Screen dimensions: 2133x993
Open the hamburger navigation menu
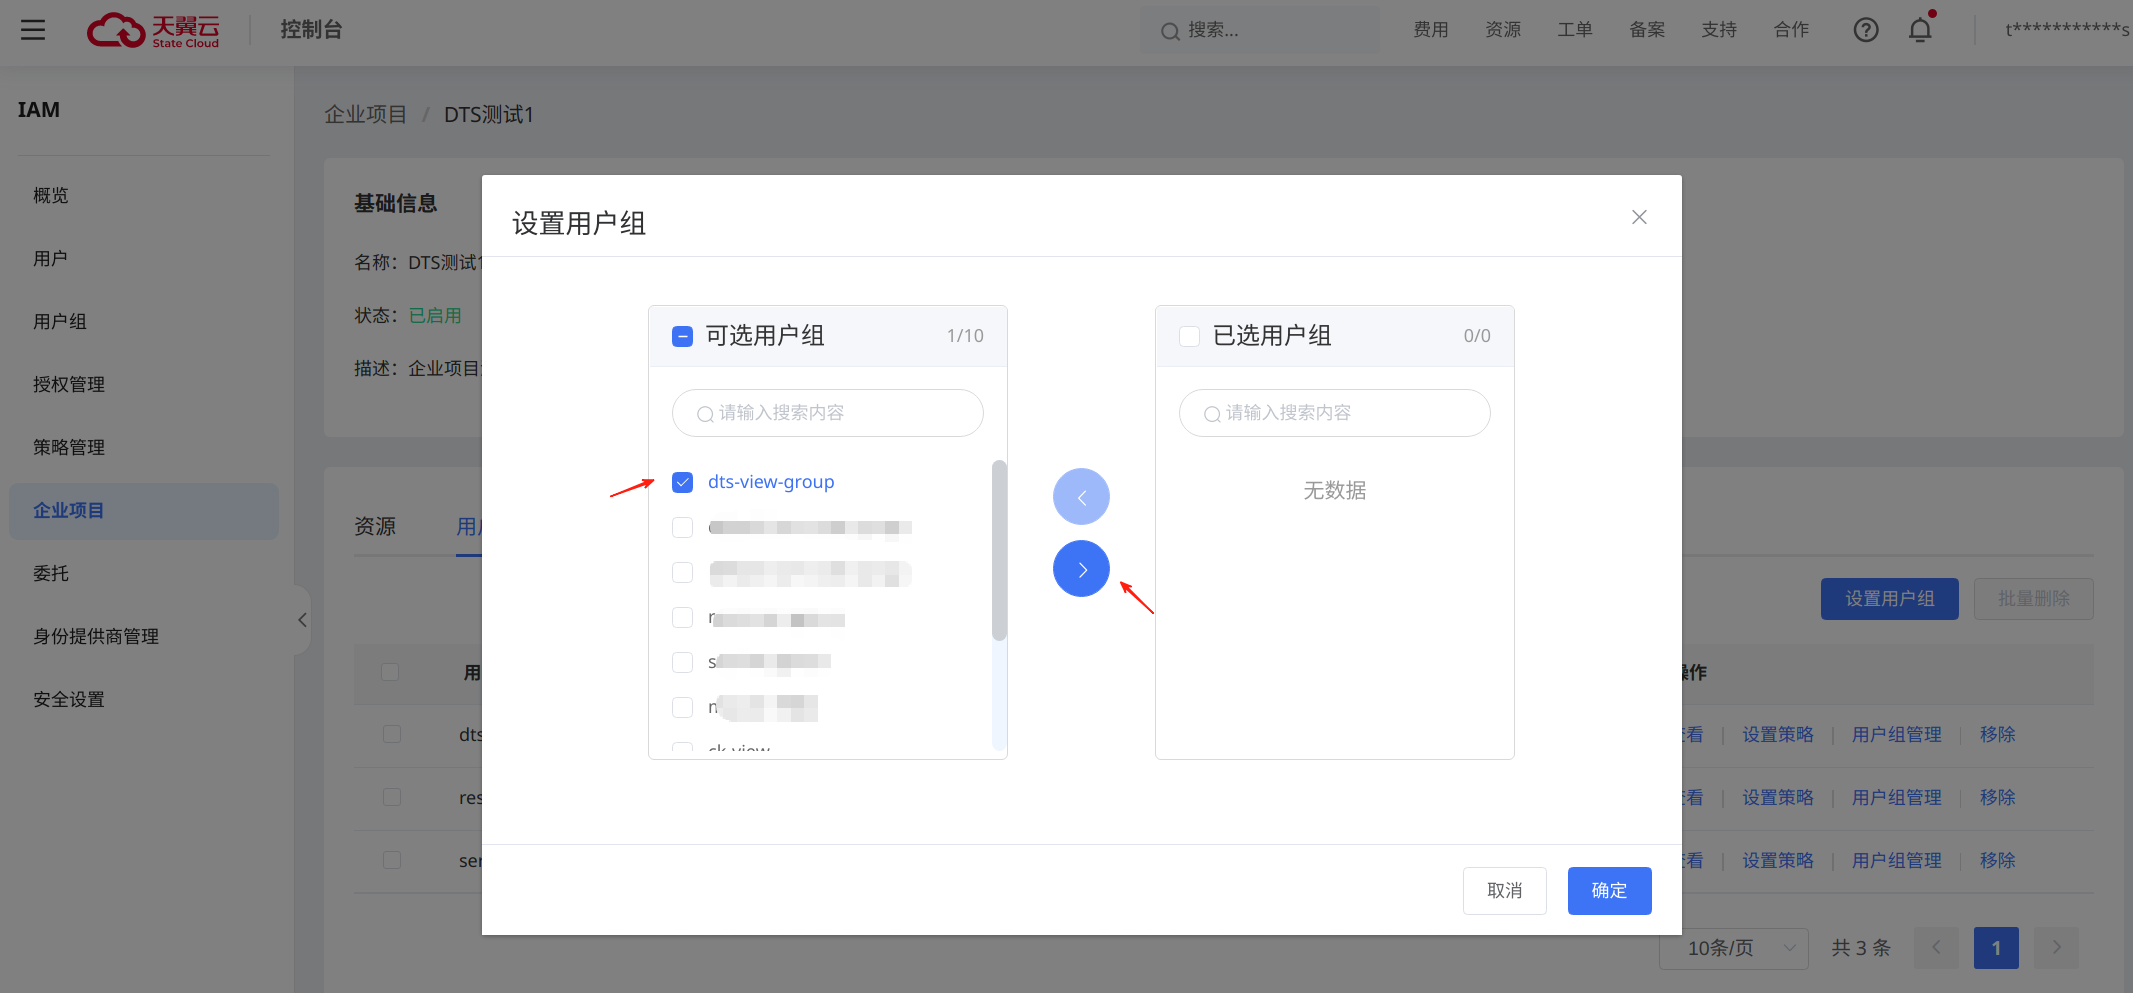(x=32, y=29)
